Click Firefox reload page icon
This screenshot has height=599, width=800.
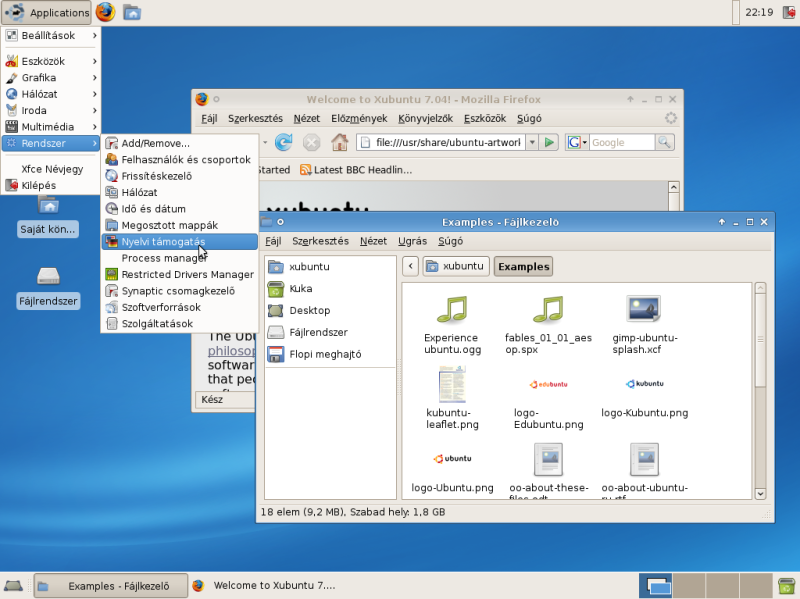click(283, 143)
